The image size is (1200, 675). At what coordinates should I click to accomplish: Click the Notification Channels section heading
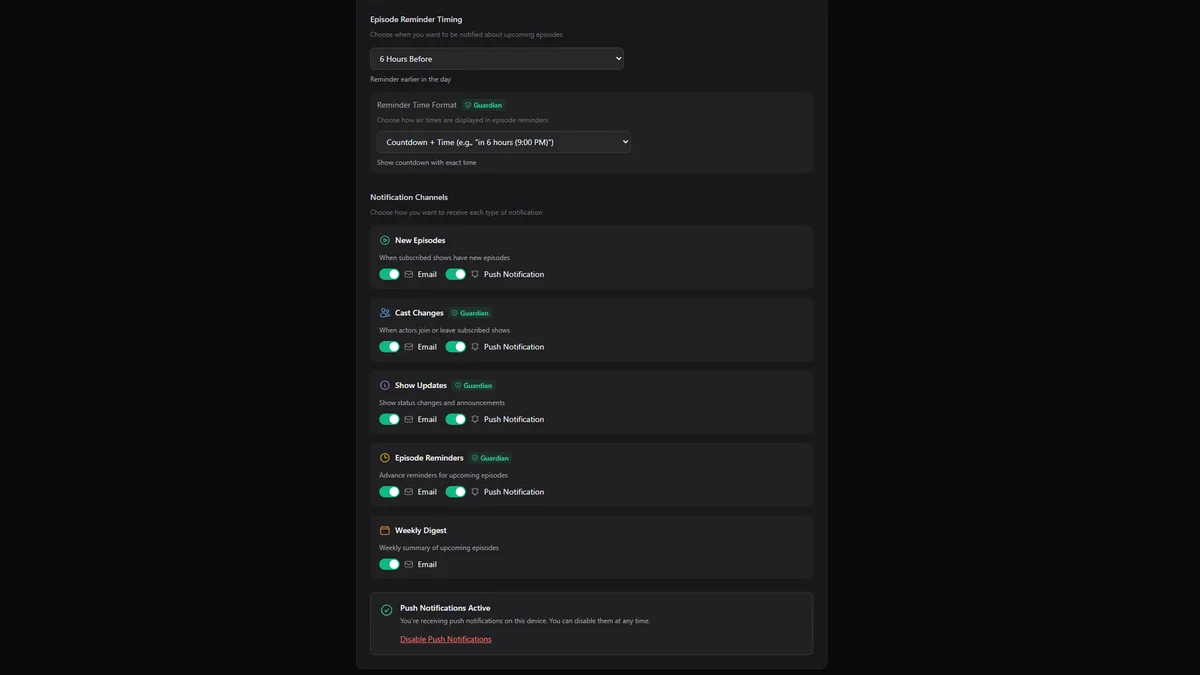click(408, 197)
